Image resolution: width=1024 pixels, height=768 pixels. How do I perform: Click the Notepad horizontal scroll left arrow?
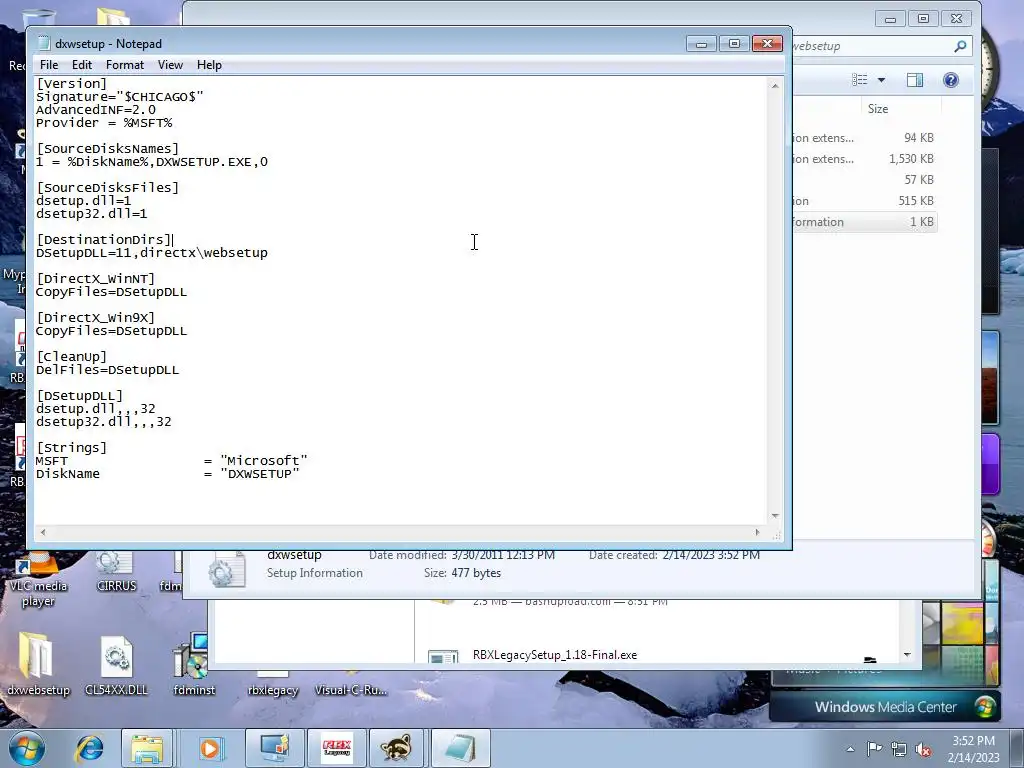[x=43, y=532]
